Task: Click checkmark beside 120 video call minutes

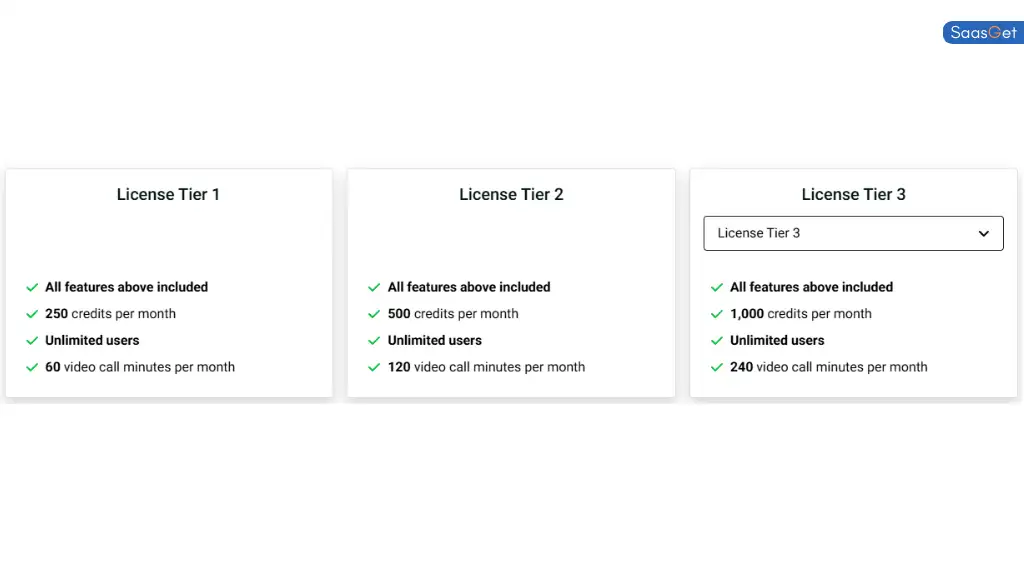Action: 374,368
